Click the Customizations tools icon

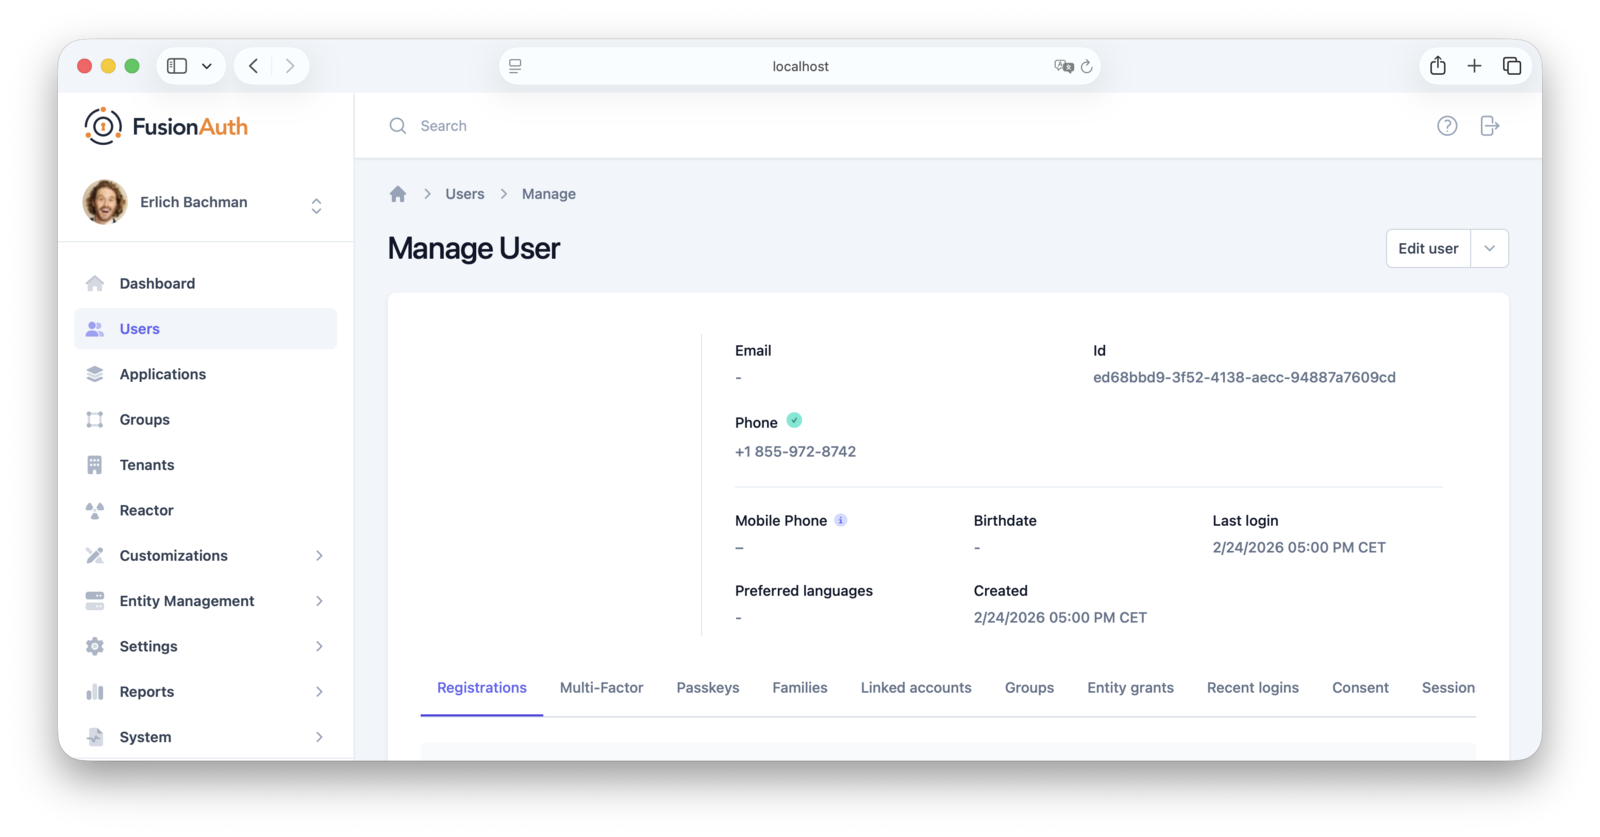pyautogui.click(x=95, y=555)
